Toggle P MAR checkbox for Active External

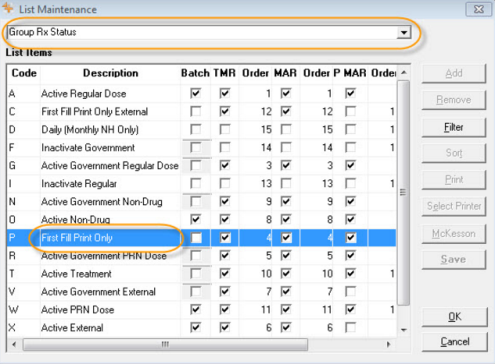click(x=350, y=328)
